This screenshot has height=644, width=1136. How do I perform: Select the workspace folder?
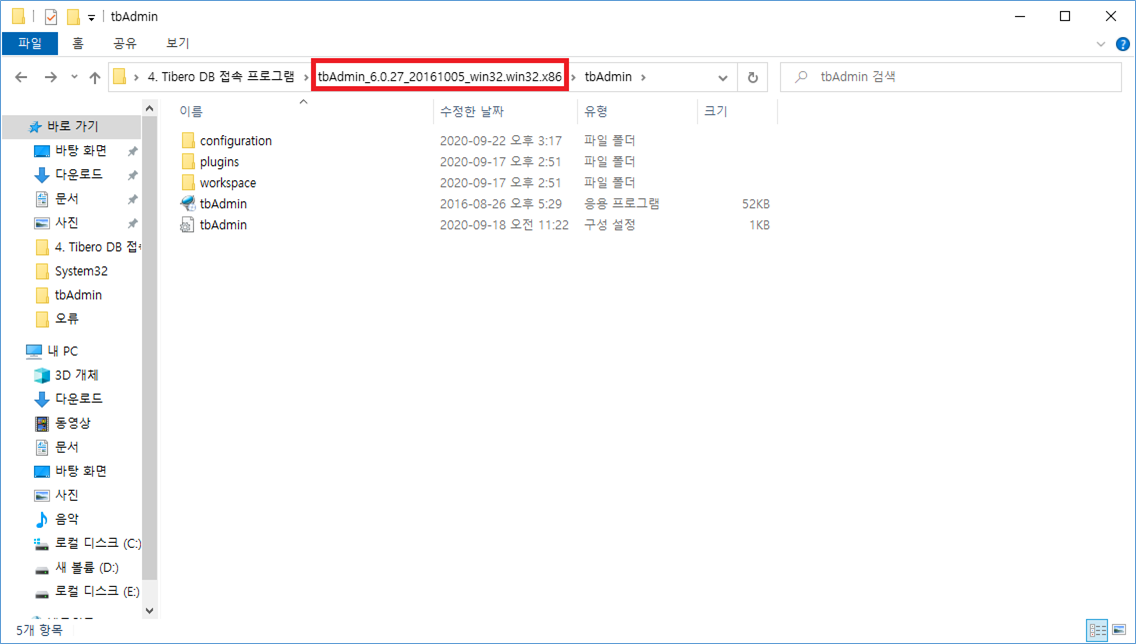point(227,183)
